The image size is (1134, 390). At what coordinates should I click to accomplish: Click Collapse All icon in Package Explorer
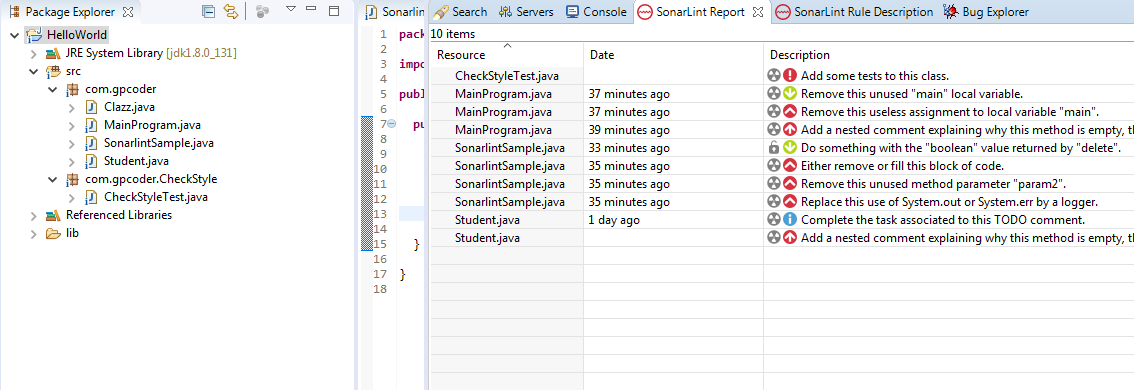(x=208, y=12)
